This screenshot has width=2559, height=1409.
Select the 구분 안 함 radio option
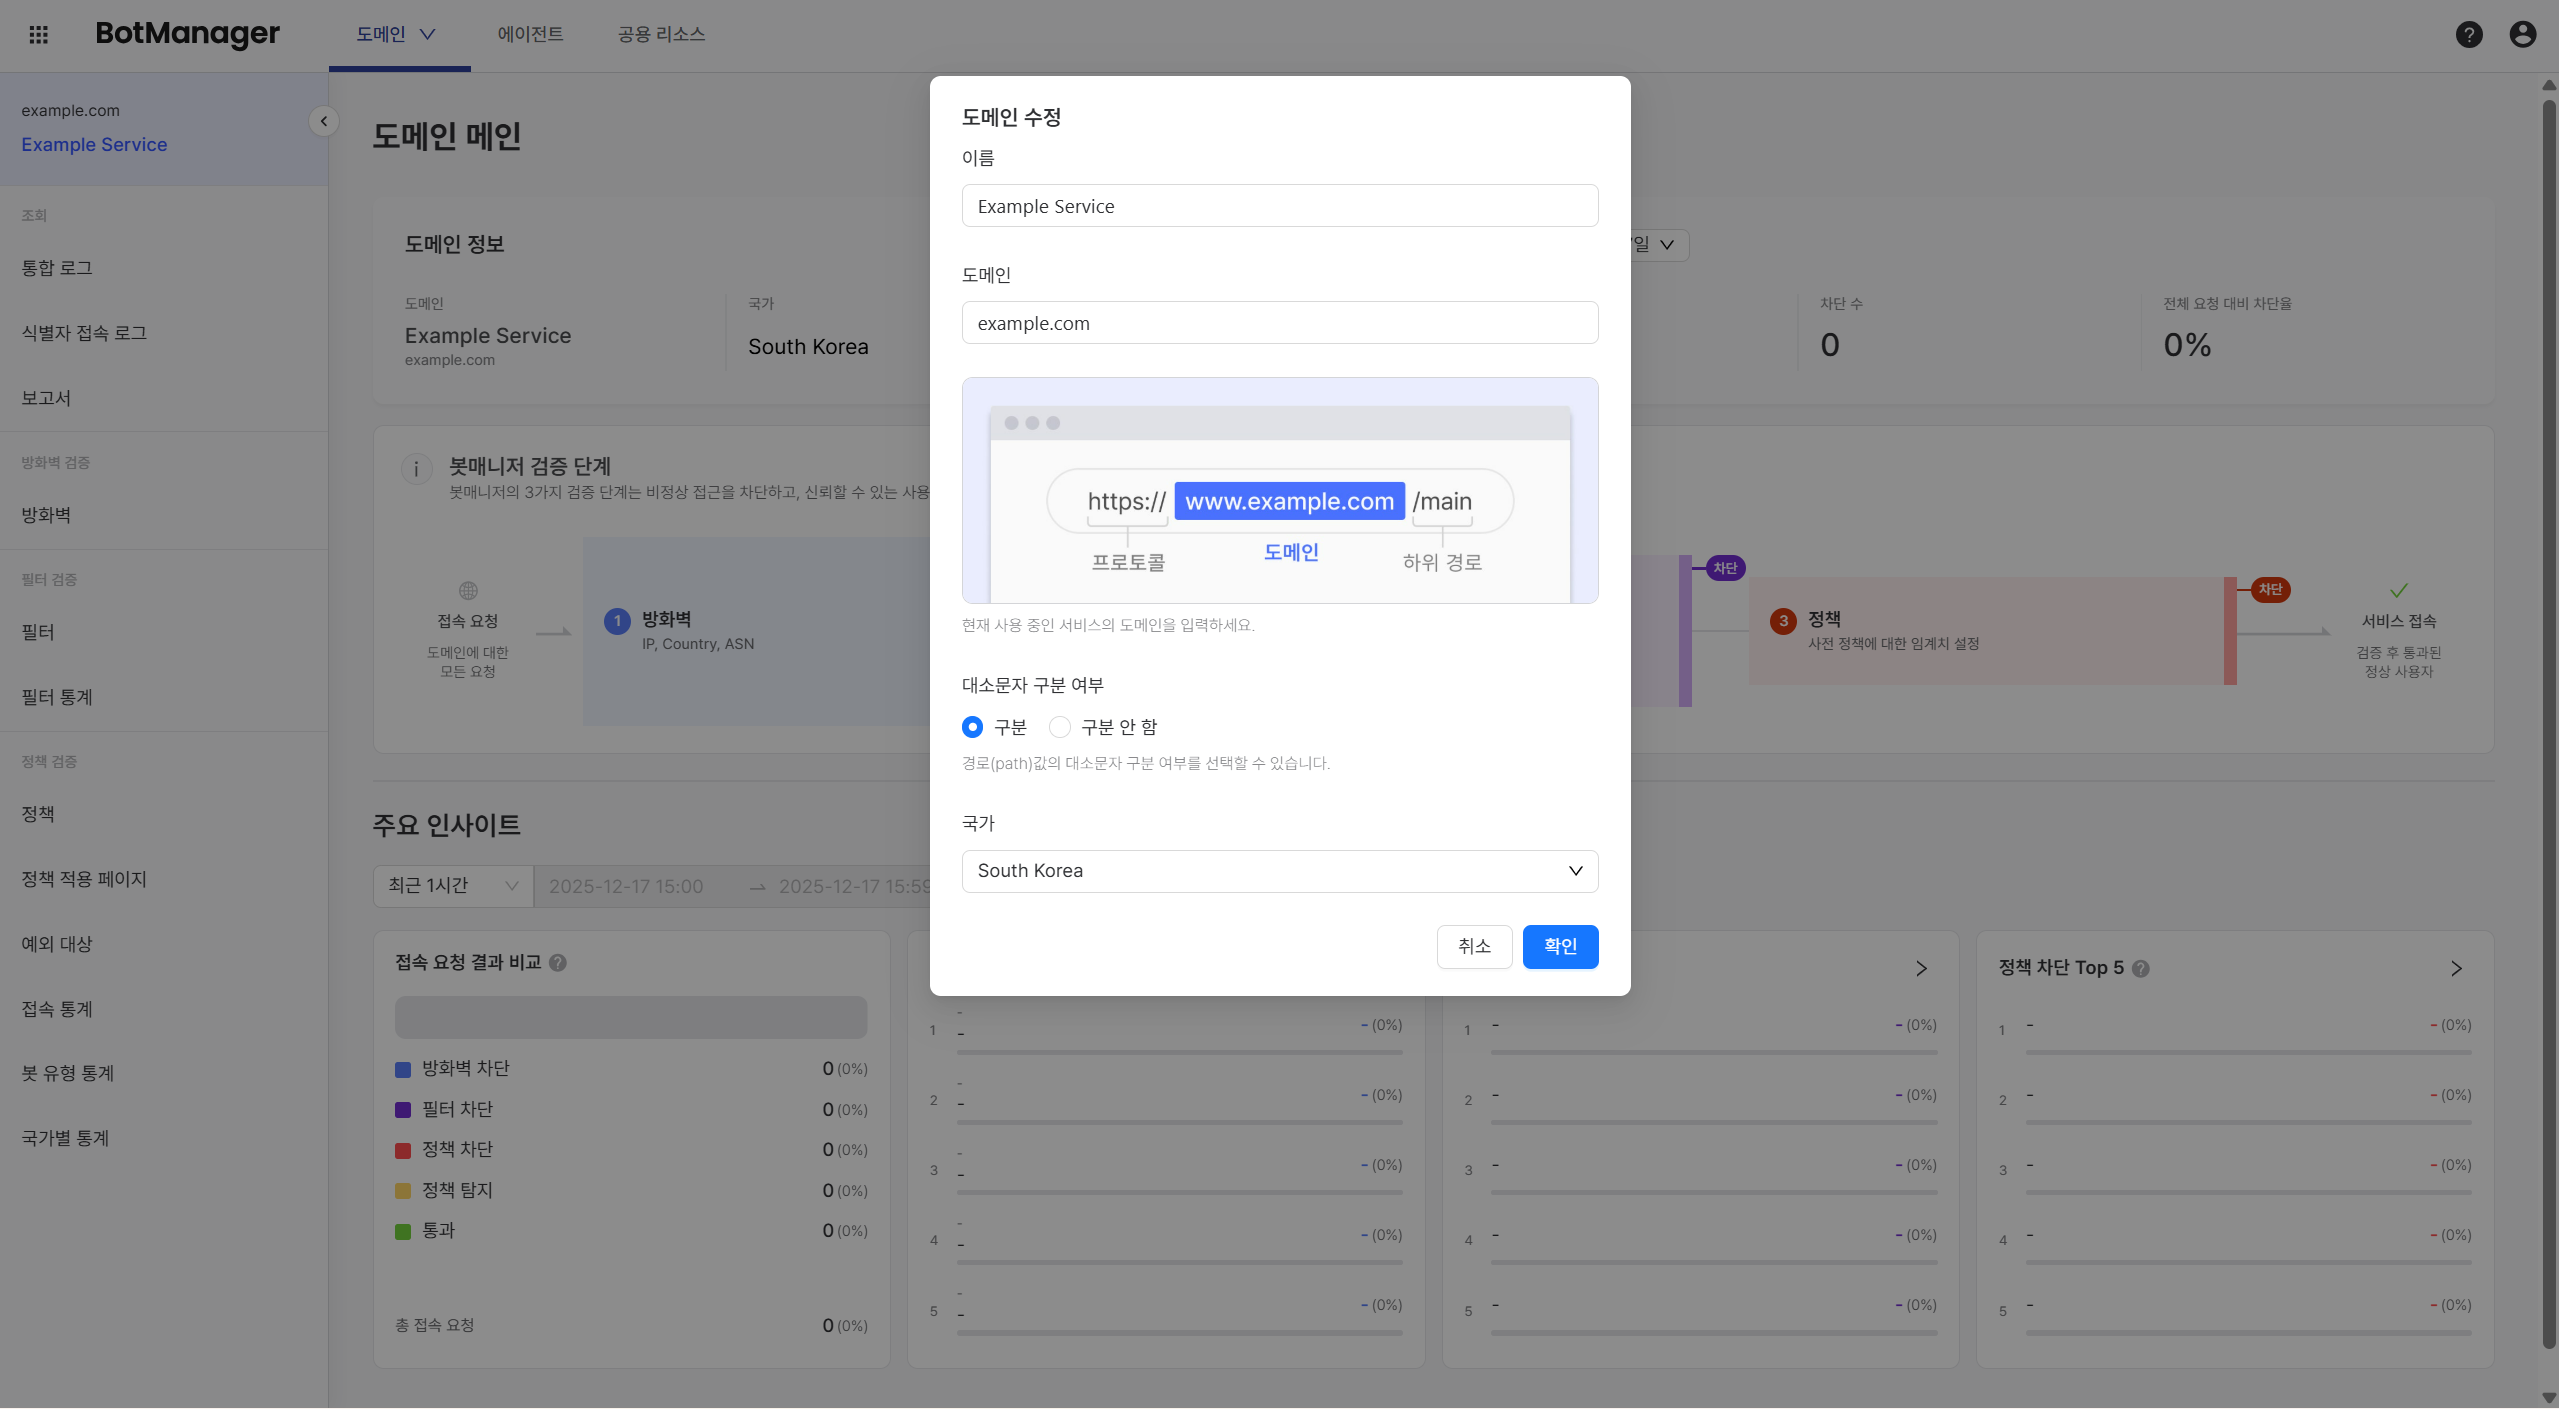click(1060, 727)
